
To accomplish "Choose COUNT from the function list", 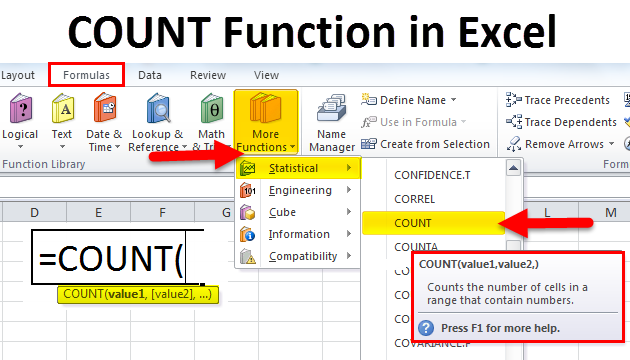I will point(433,223).
